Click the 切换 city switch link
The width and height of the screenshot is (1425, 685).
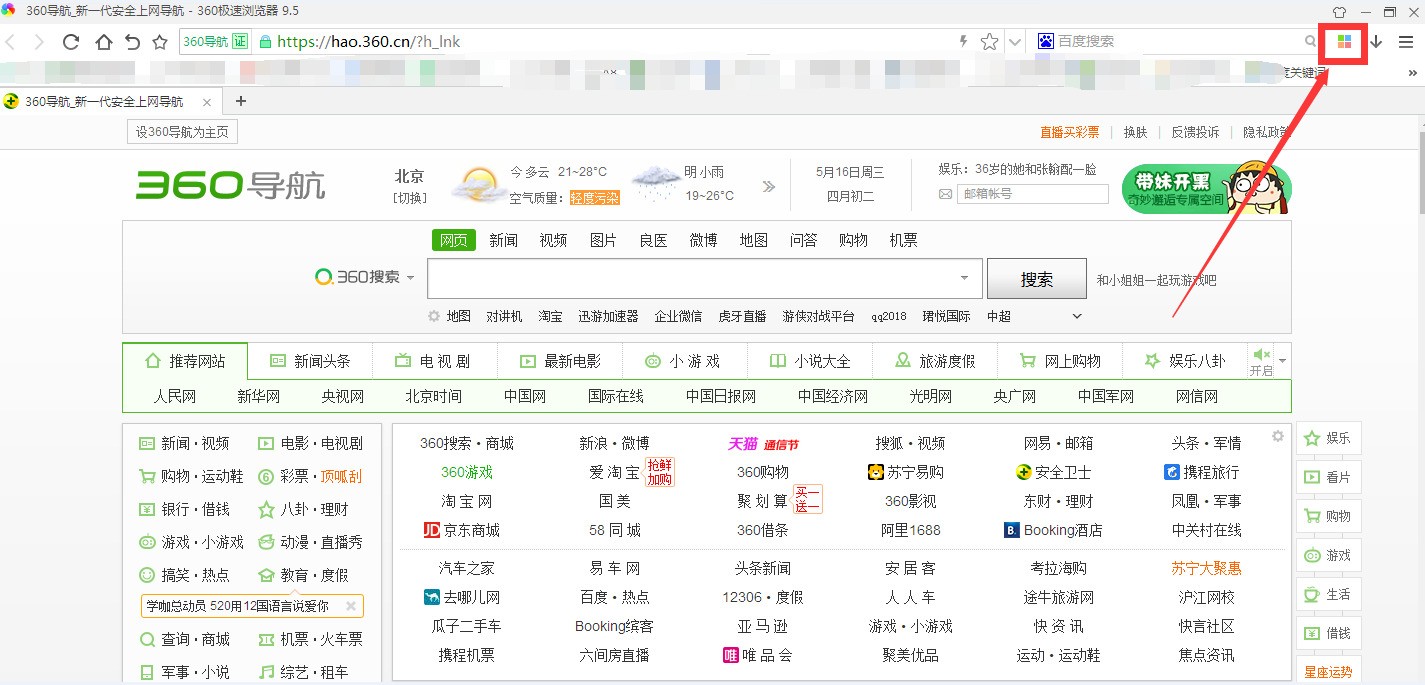click(x=409, y=198)
